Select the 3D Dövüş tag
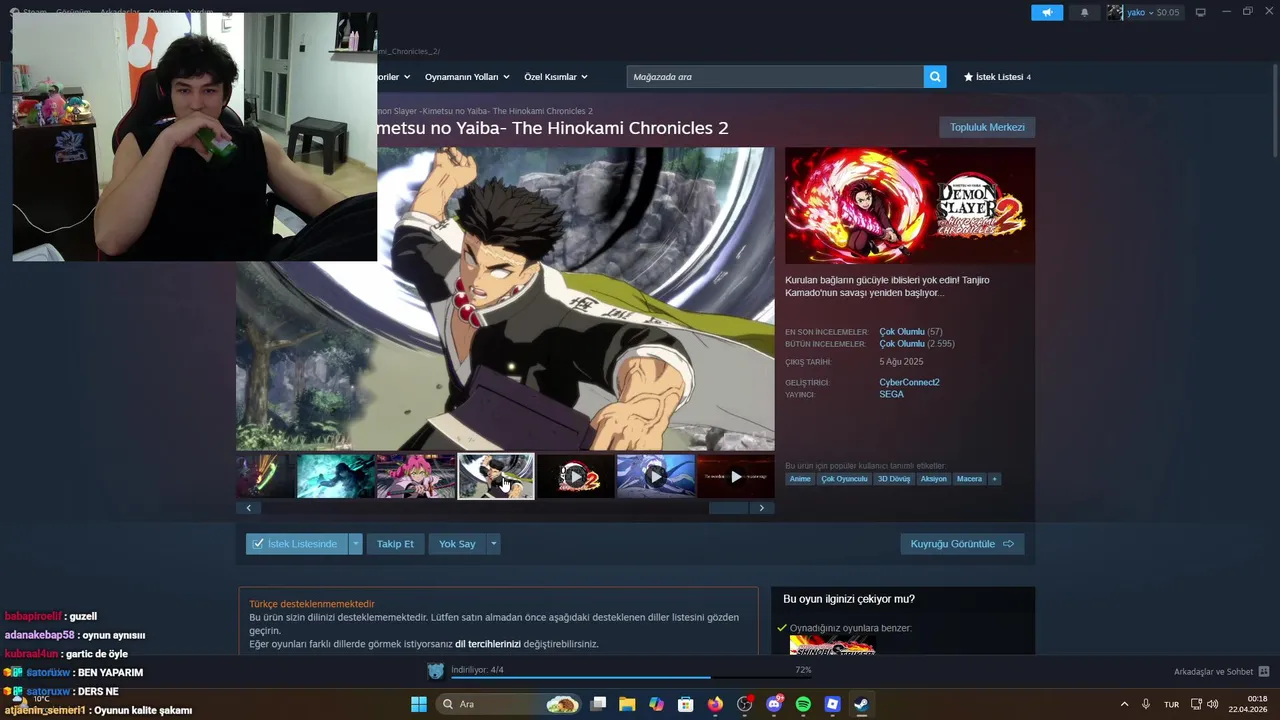 point(894,479)
